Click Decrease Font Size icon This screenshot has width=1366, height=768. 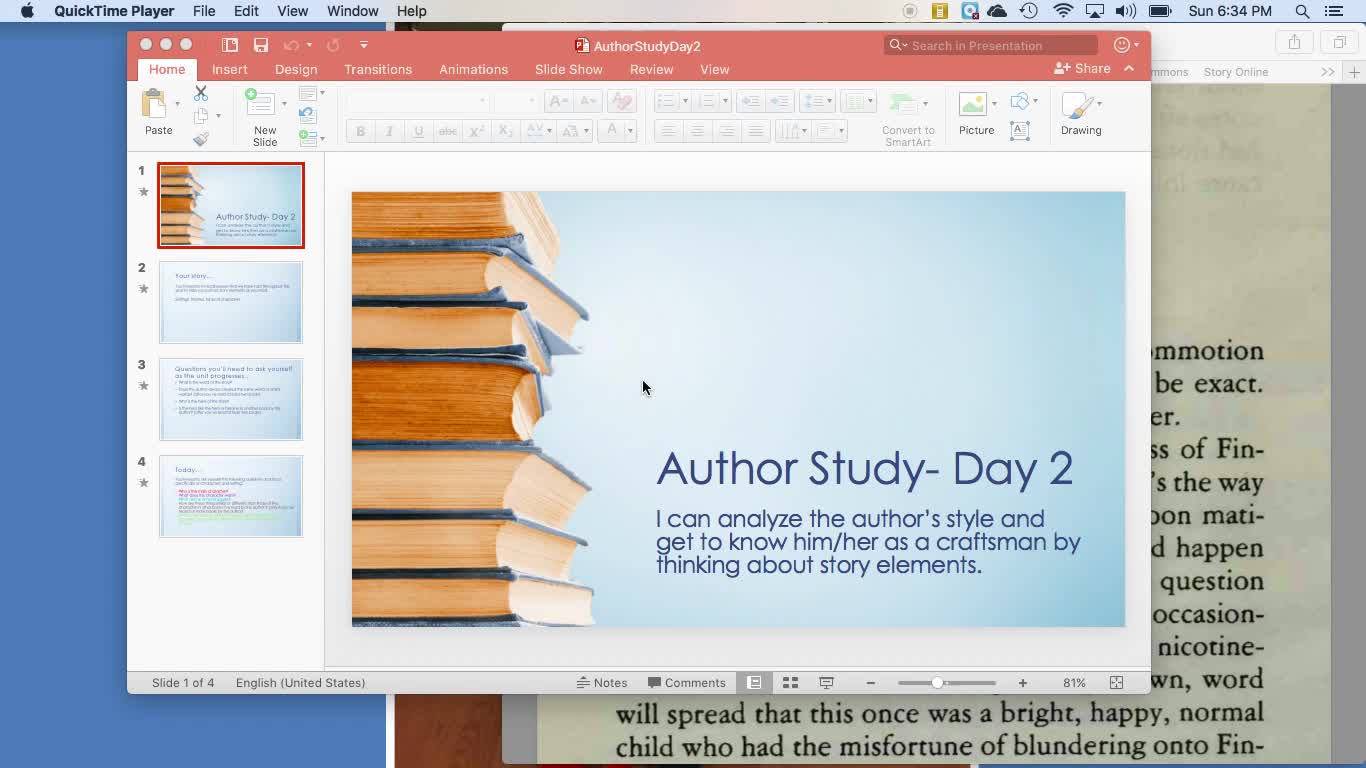click(588, 101)
